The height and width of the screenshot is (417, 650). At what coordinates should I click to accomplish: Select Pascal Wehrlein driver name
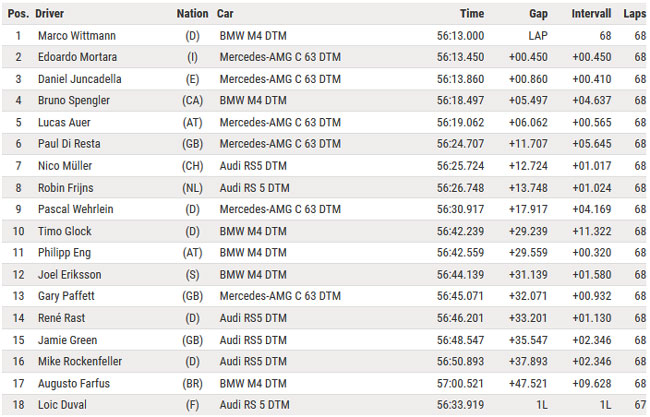[75, 209]
